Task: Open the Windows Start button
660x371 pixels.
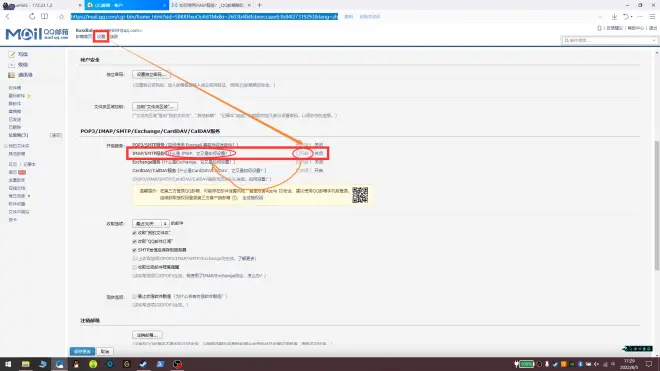Action: pos(8,364)
